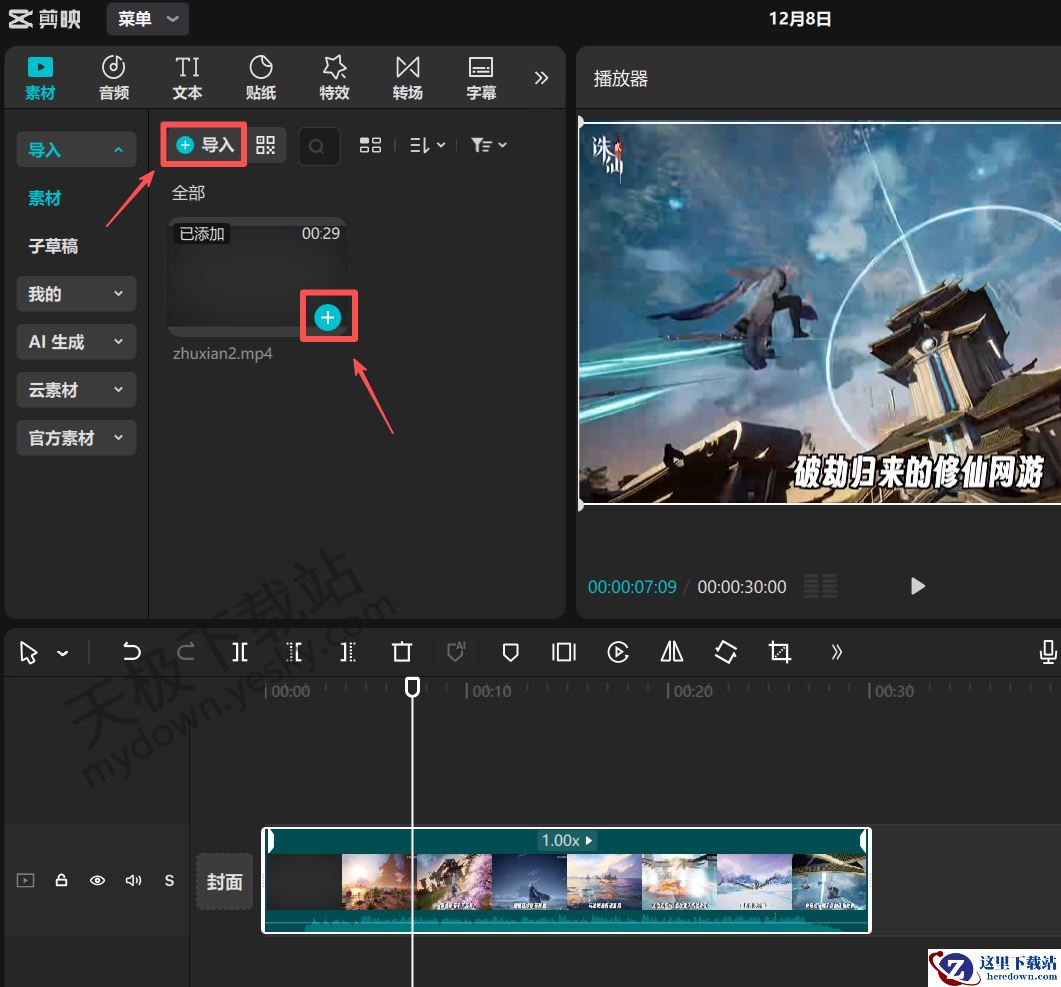The width and height of the screenshot is (1061, 987).
Task: Click the mirror flip icon
Action: tap(671, 652)
